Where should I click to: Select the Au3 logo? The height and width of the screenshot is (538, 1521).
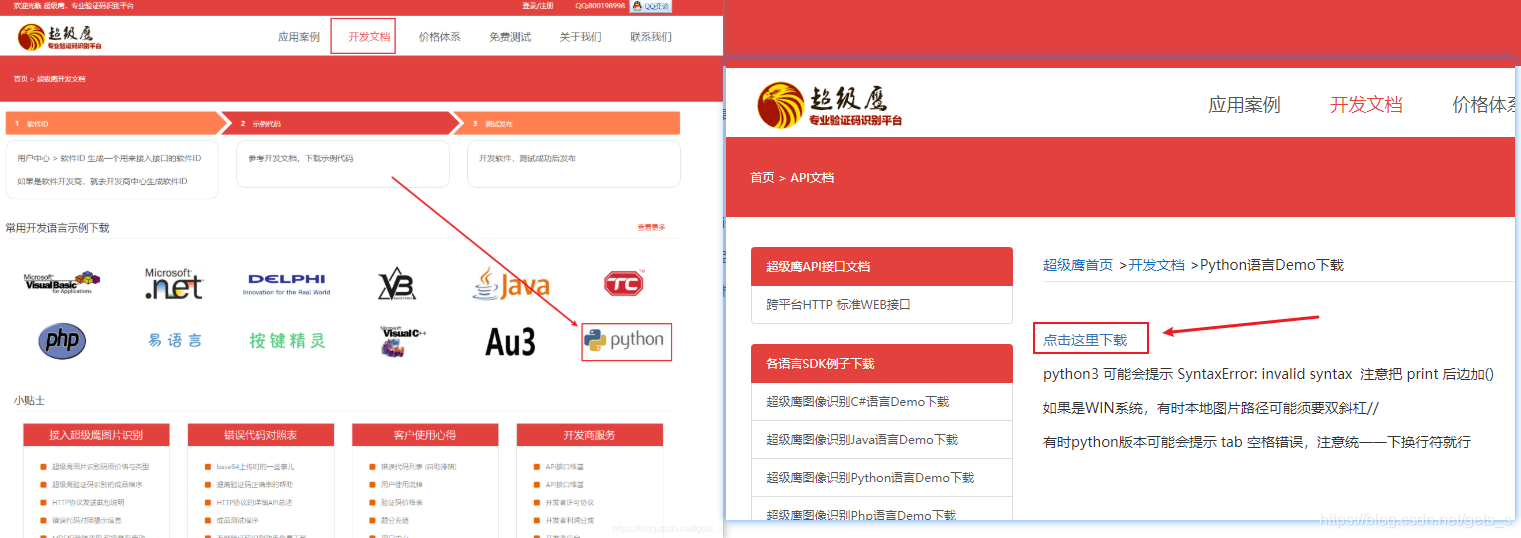click(510, 342)
